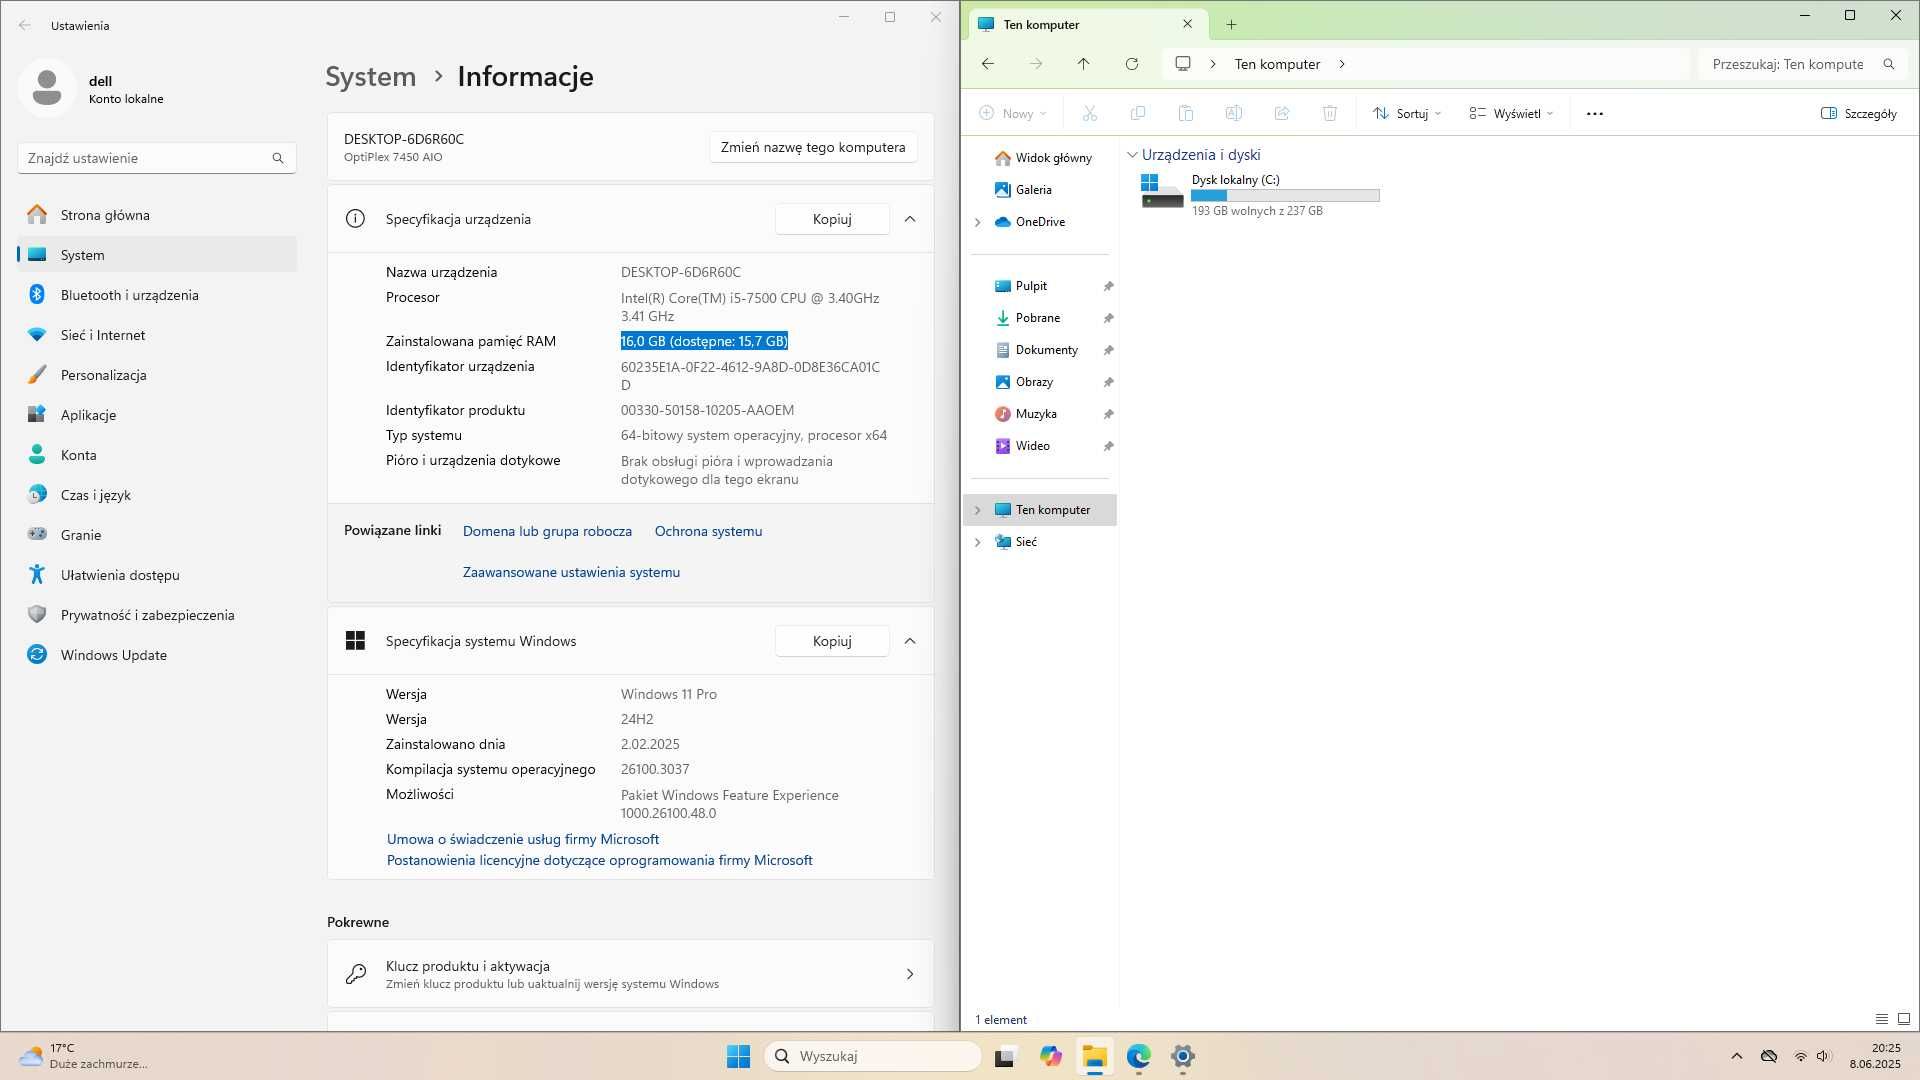Add a new tab in File Explorer
Image resolution: width=1920 pixels, height=1080 pixels.
coord(1231,24)
